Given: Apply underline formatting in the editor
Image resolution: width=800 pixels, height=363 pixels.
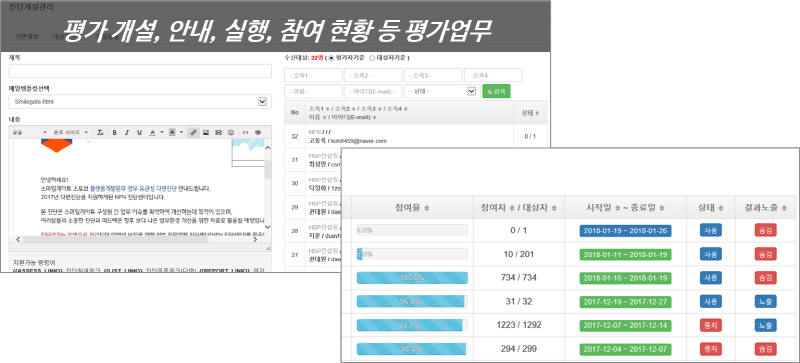Looking at the screenshot, I should (x=139, y=132).
